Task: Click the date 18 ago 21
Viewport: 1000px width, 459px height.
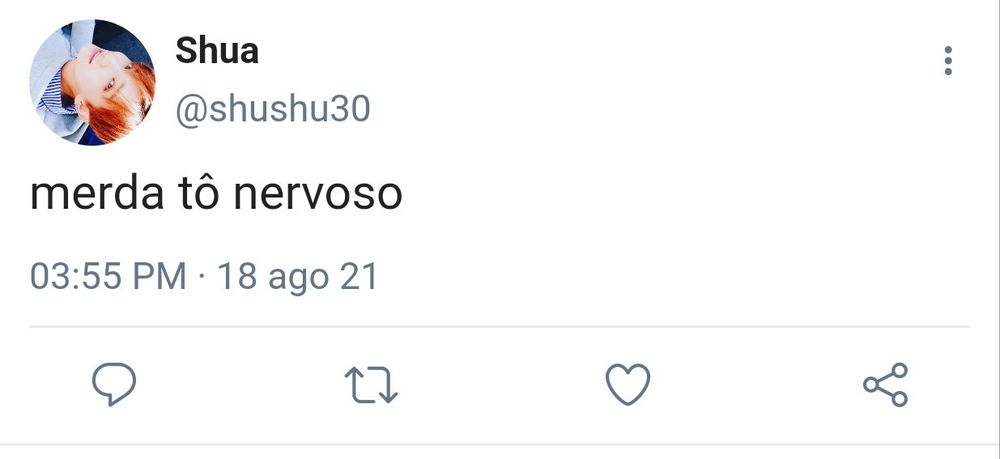Action: coord(298,278)
